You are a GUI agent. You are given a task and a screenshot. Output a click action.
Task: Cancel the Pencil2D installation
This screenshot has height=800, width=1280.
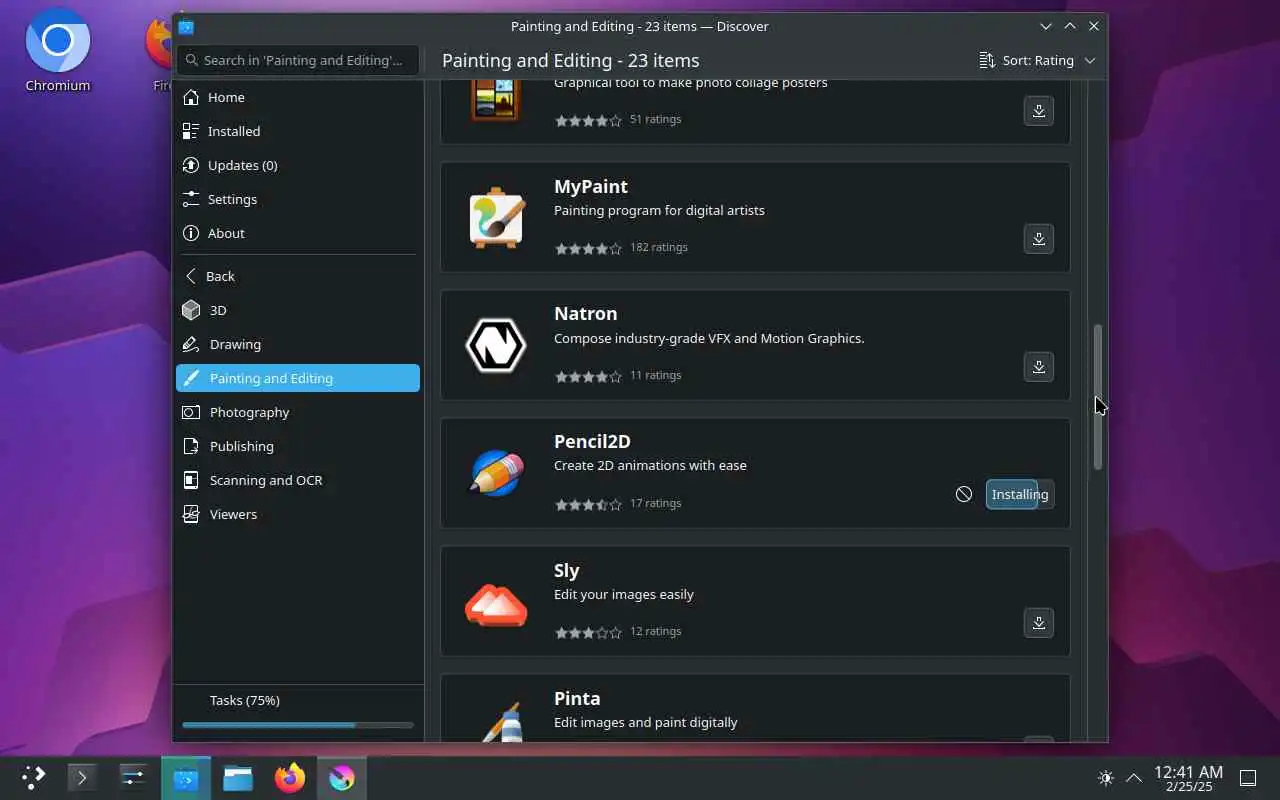[x=964, y=494]
